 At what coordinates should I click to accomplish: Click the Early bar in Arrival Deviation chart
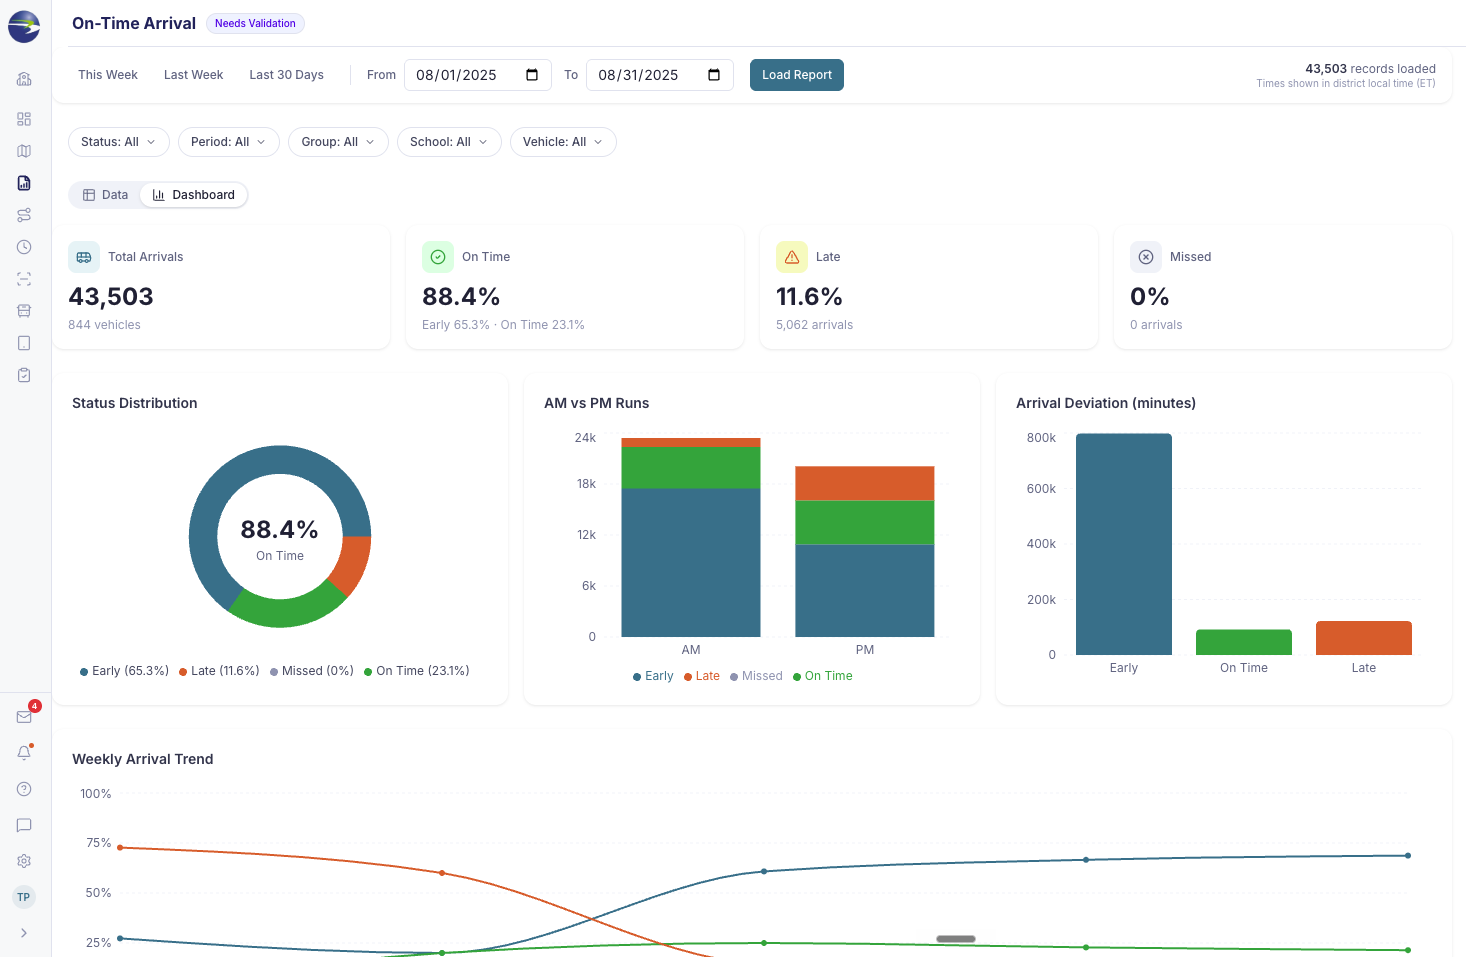(x=1124, y=544)
